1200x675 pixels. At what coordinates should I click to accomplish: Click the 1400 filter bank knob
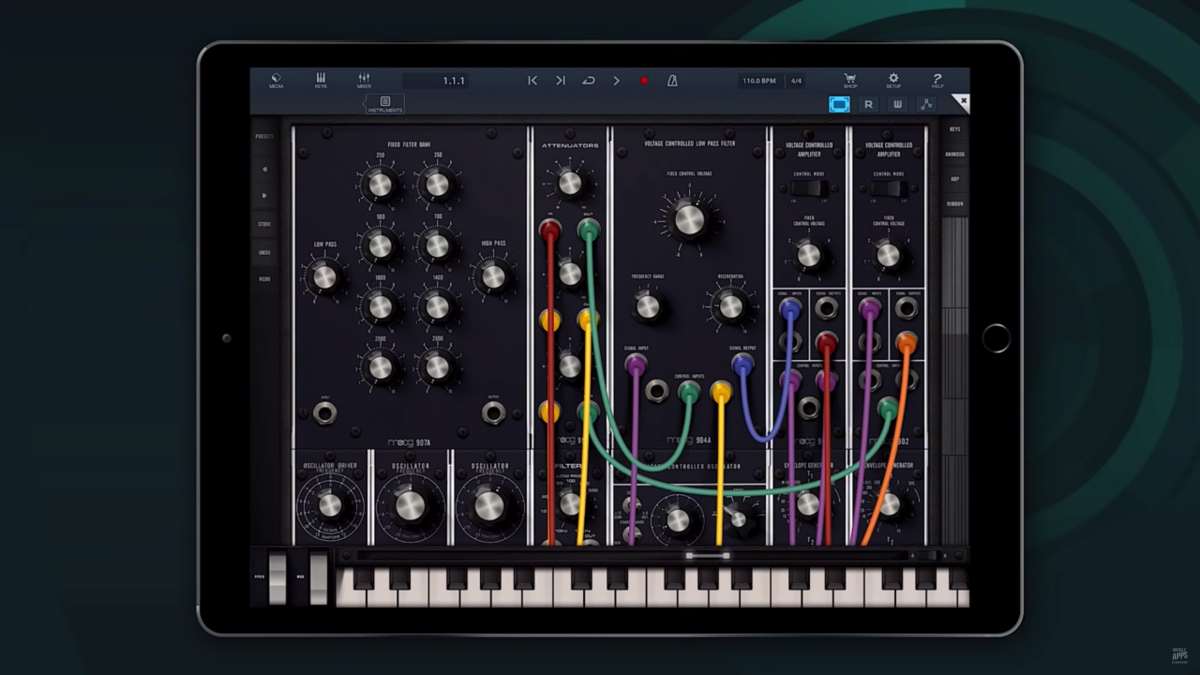click(x=437, y=307)
